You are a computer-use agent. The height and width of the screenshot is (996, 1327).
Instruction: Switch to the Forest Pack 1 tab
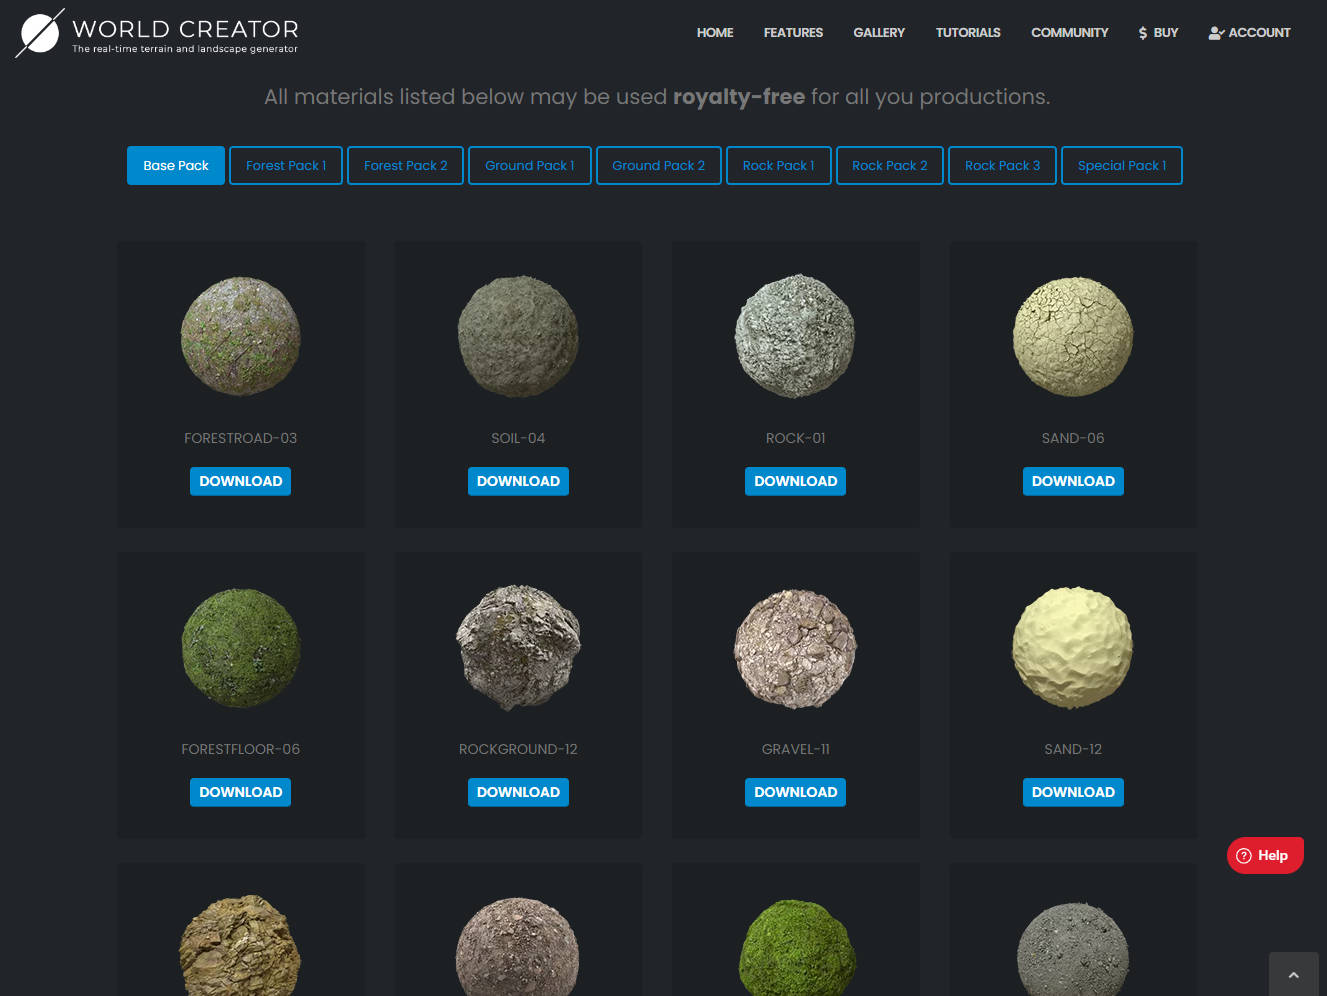tap(286, 166)
